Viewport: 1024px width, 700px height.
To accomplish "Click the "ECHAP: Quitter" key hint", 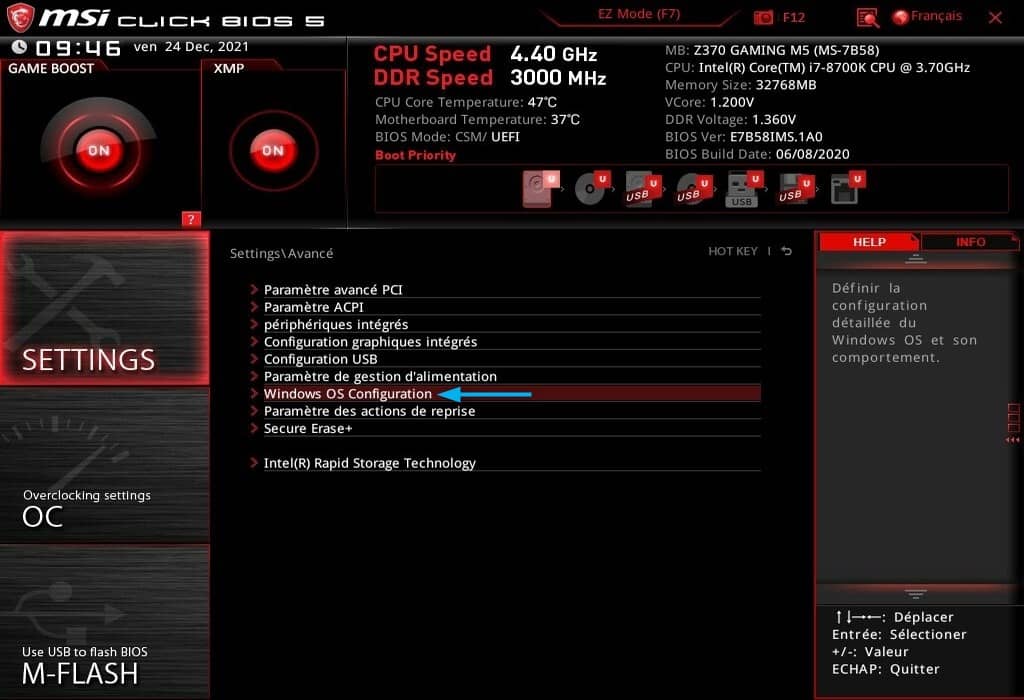I will (x=886, y=669).
